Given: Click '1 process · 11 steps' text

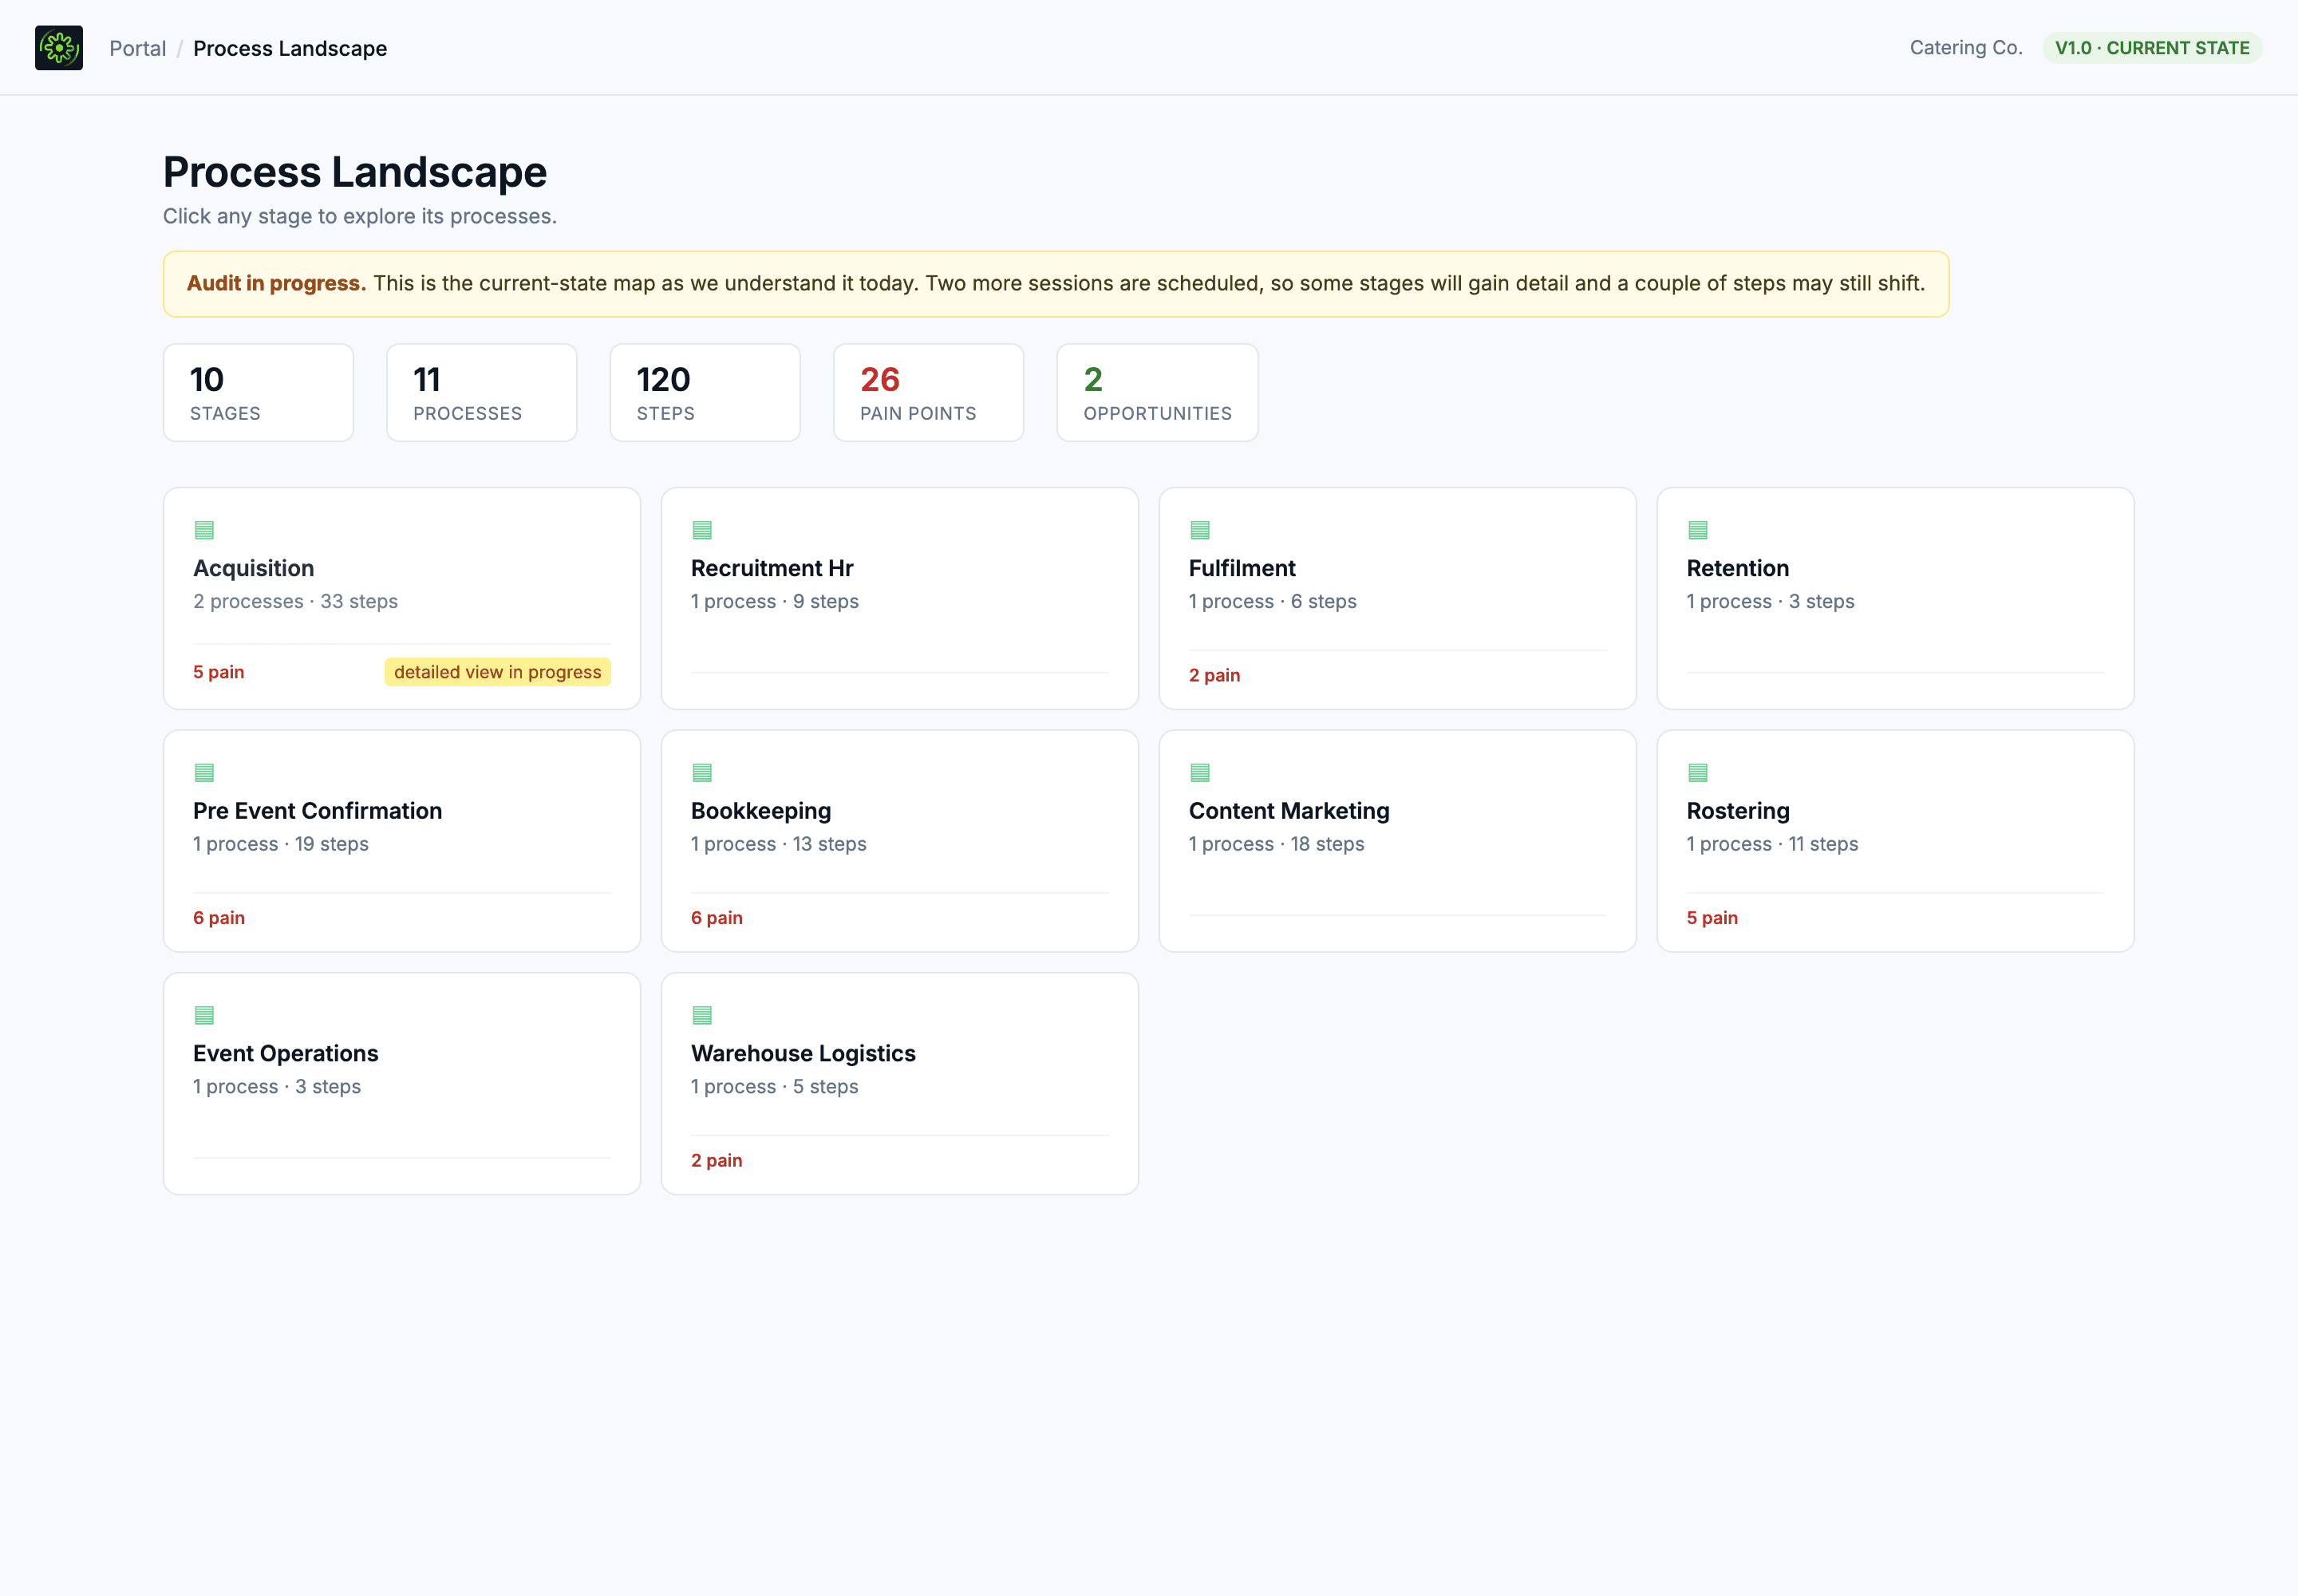Looking at the screenshot, I should 1772,844.
